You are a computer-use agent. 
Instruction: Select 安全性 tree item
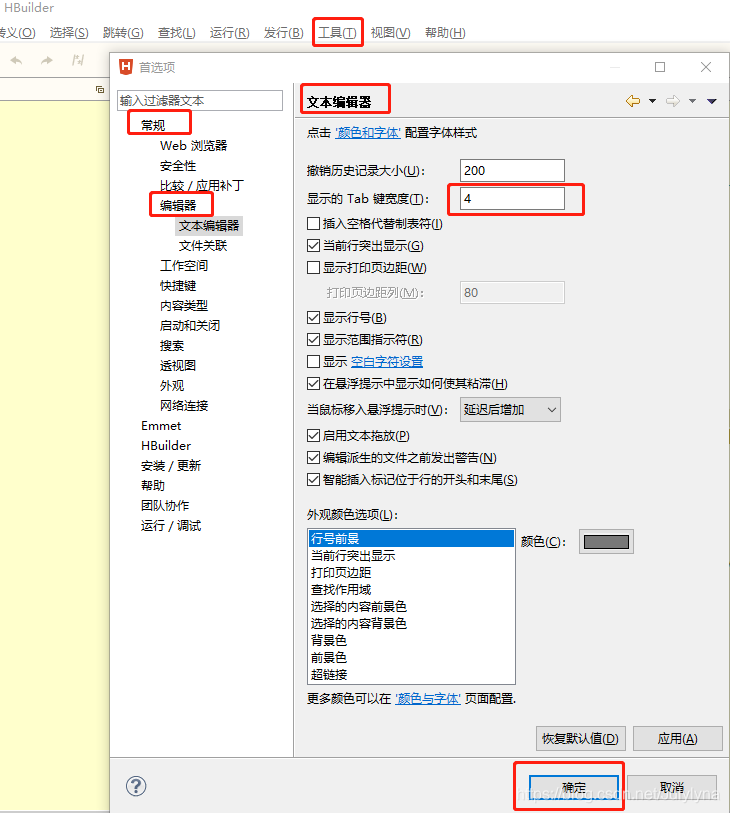click(178, 166)
